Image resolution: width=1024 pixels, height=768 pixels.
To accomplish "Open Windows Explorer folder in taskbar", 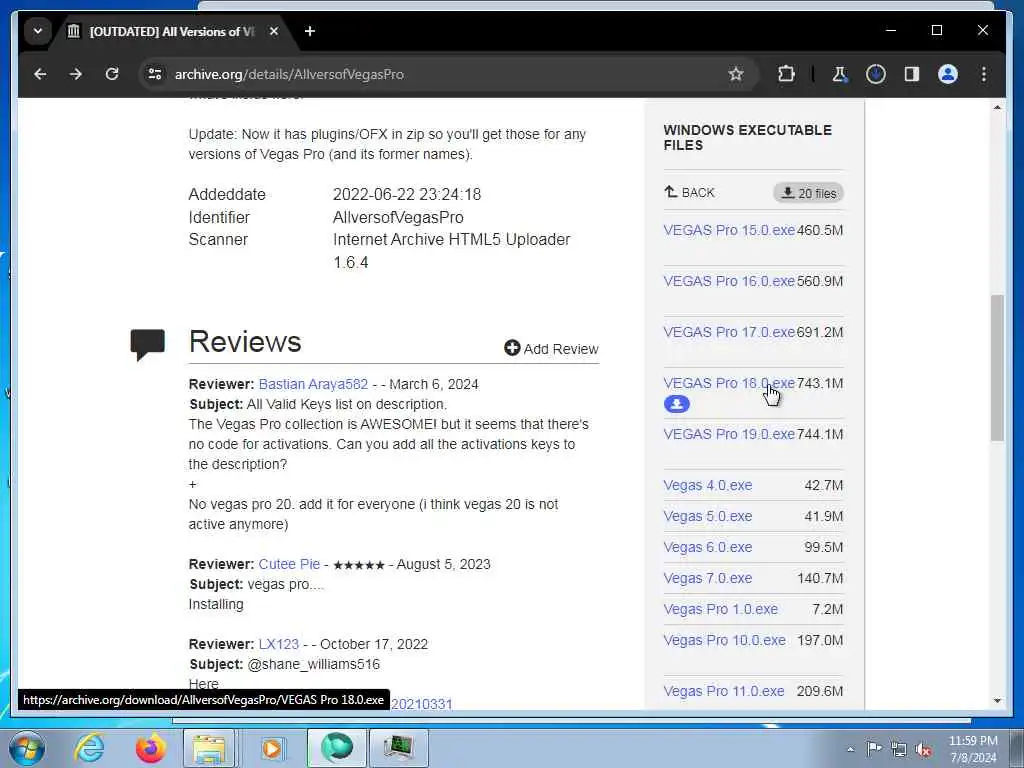I will pos(208,748).
